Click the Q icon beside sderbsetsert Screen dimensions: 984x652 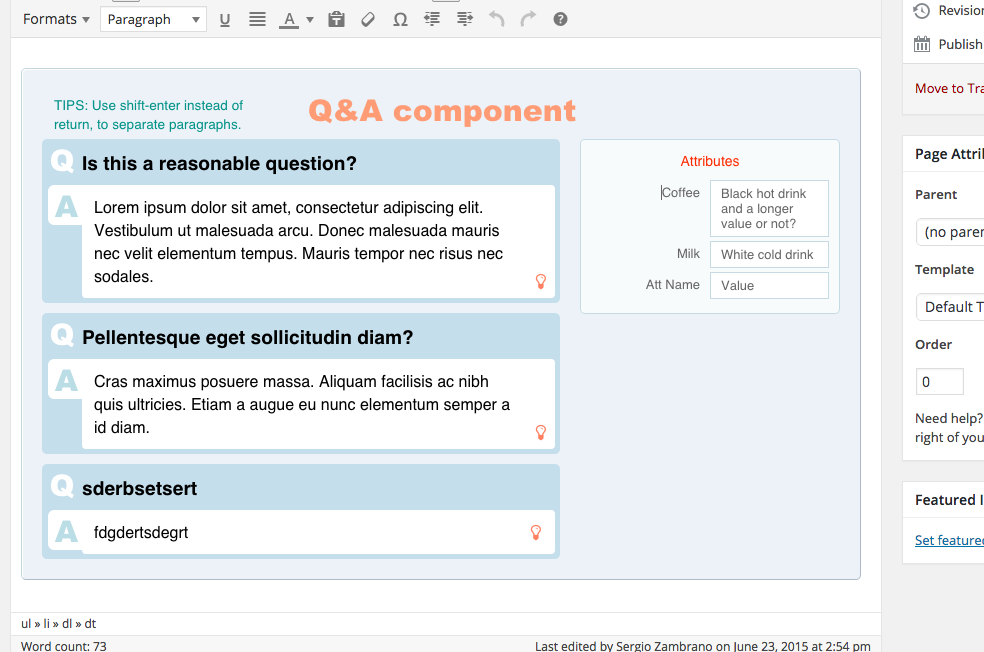(x=62, y=486)
